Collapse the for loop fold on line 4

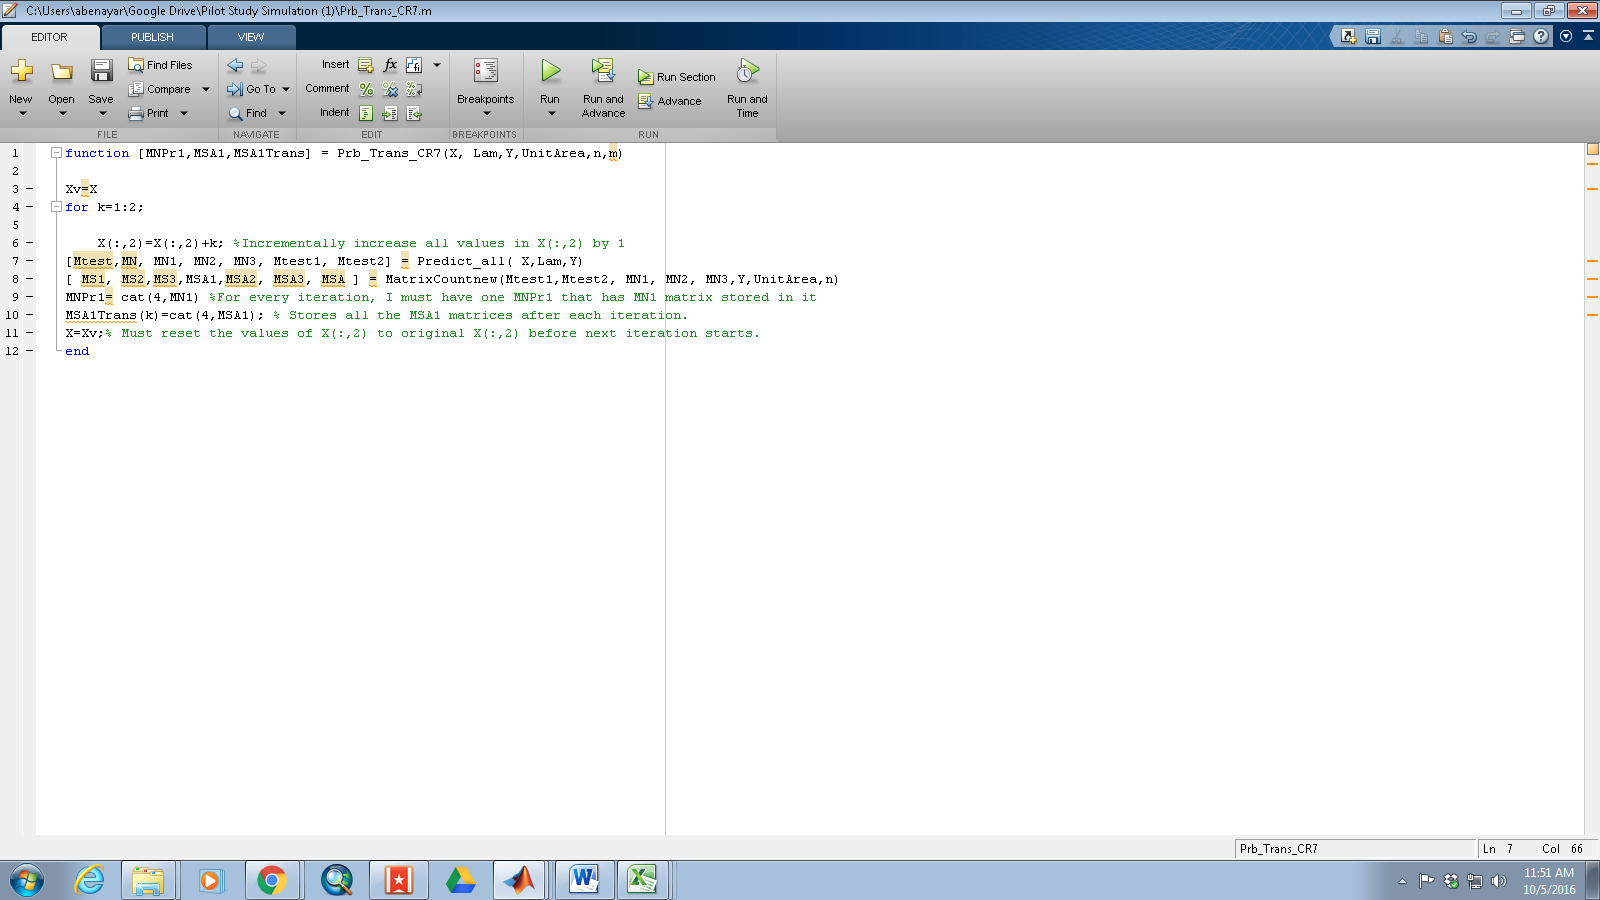click(x=56, y=207)
